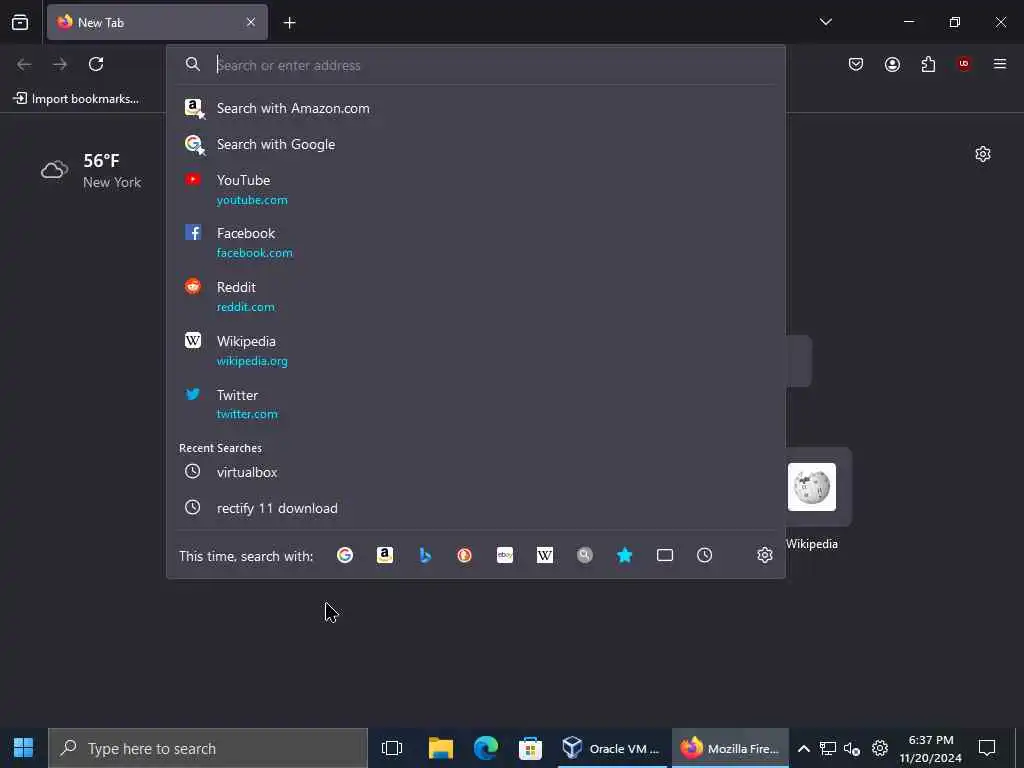Open the uBlock Origin extension icon
The image size is (1024, 768).
tap(964, 64)
